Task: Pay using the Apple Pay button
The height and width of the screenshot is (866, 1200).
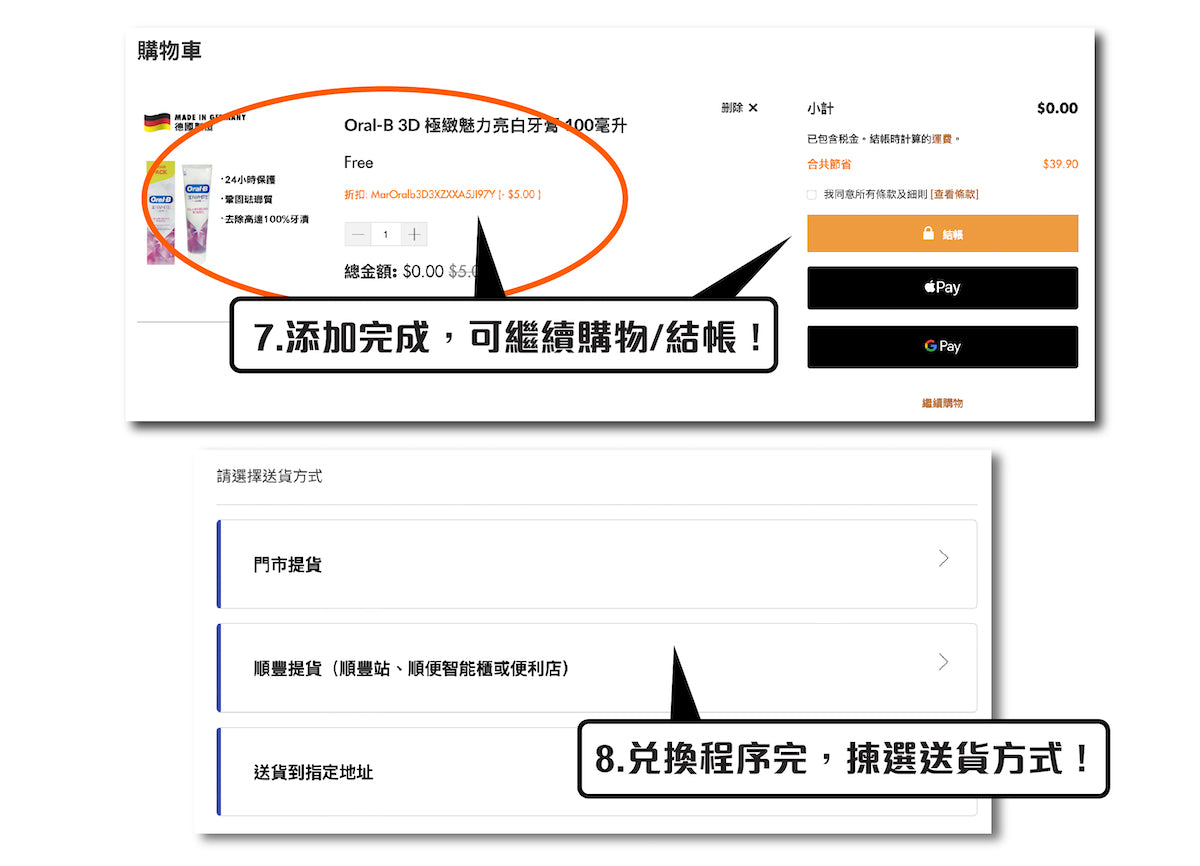Action: tap(942, 288)
